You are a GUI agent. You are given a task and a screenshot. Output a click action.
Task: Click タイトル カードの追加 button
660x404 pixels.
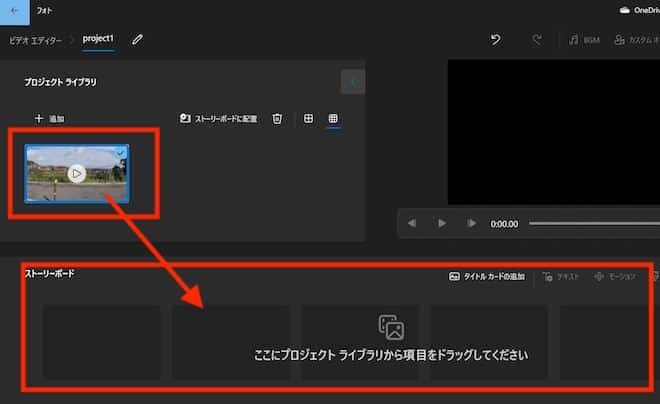point(487,276)
